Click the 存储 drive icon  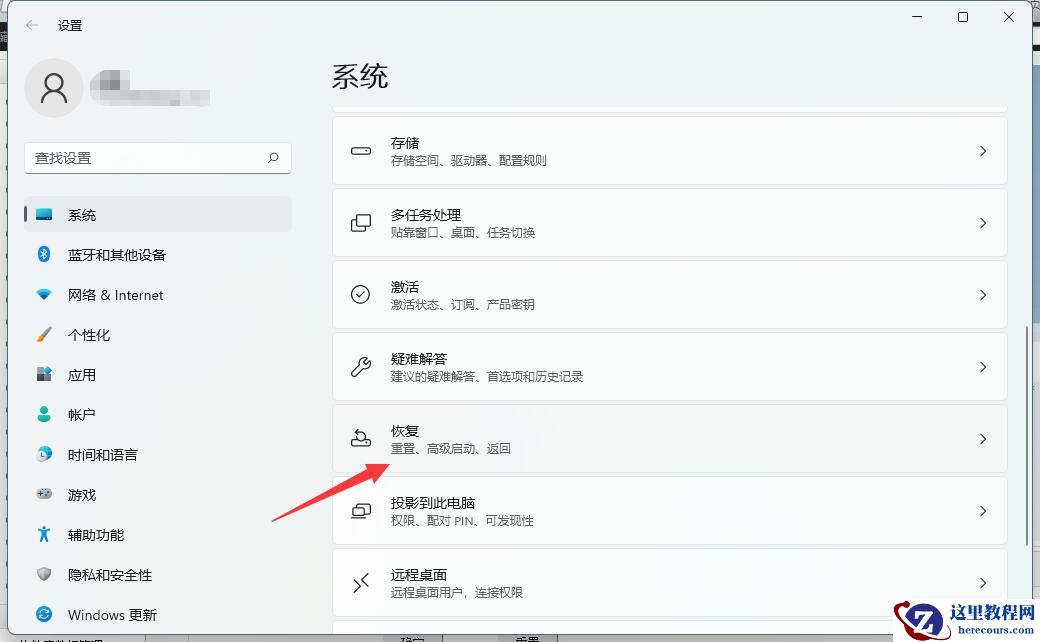click(361, 151)
